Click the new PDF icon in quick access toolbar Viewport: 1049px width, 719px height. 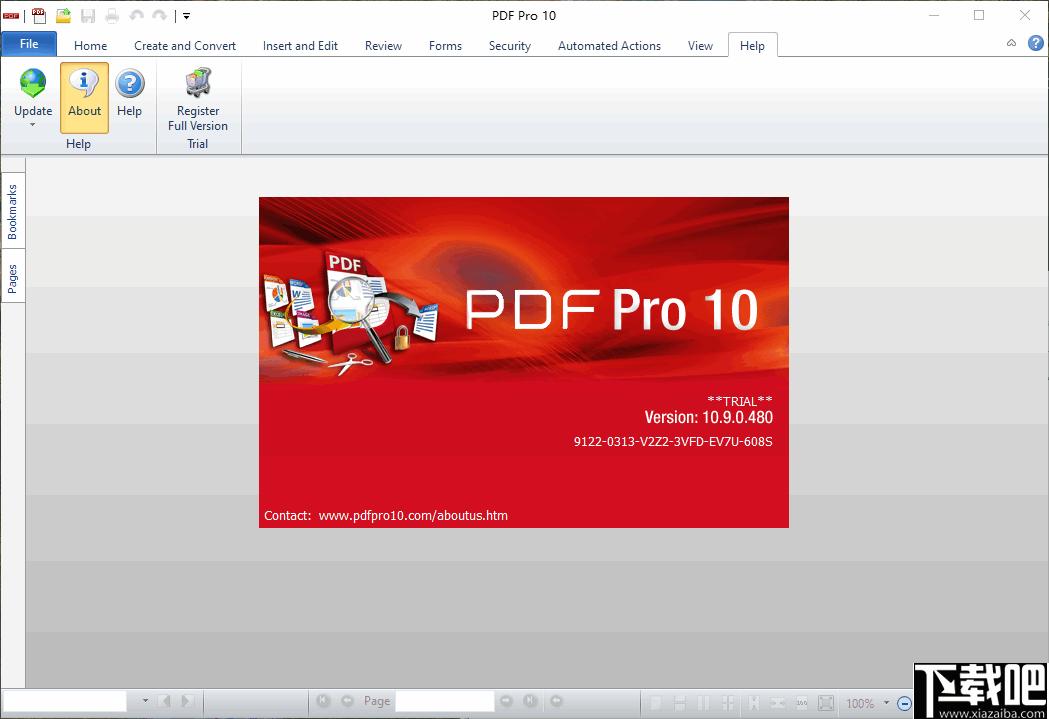(39, 15)
